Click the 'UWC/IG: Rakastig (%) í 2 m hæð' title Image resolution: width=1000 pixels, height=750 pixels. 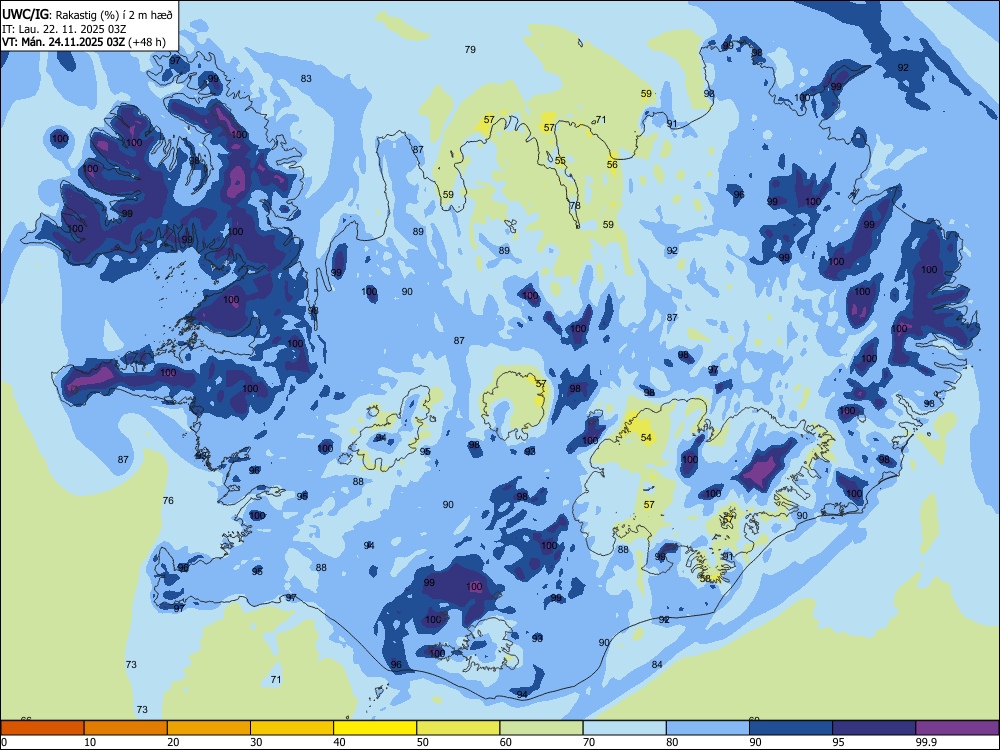coord(87,14)
